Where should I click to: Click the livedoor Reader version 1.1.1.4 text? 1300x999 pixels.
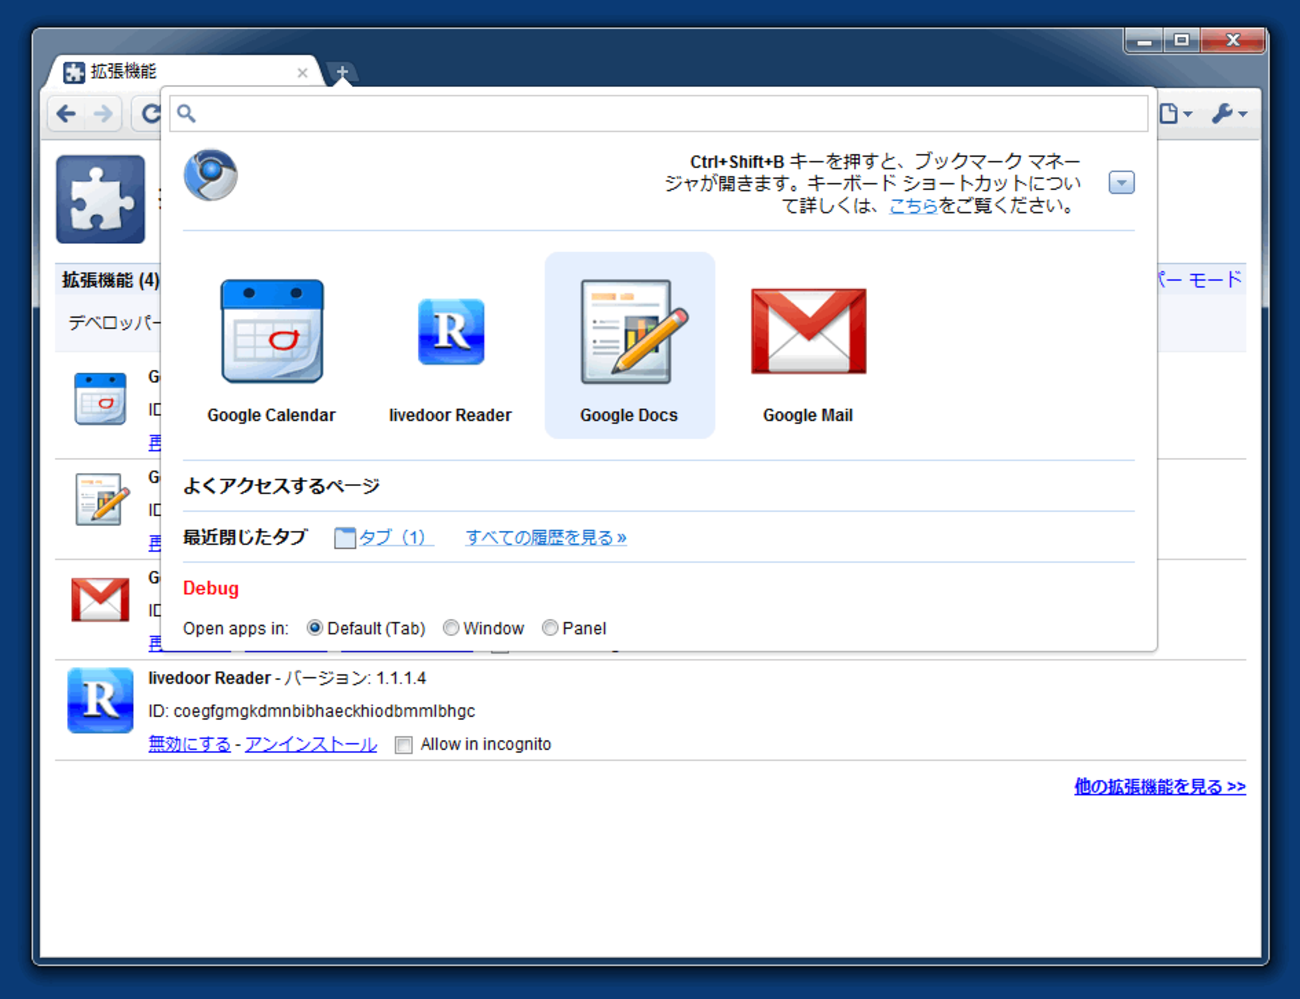click(x=287, y=678)
